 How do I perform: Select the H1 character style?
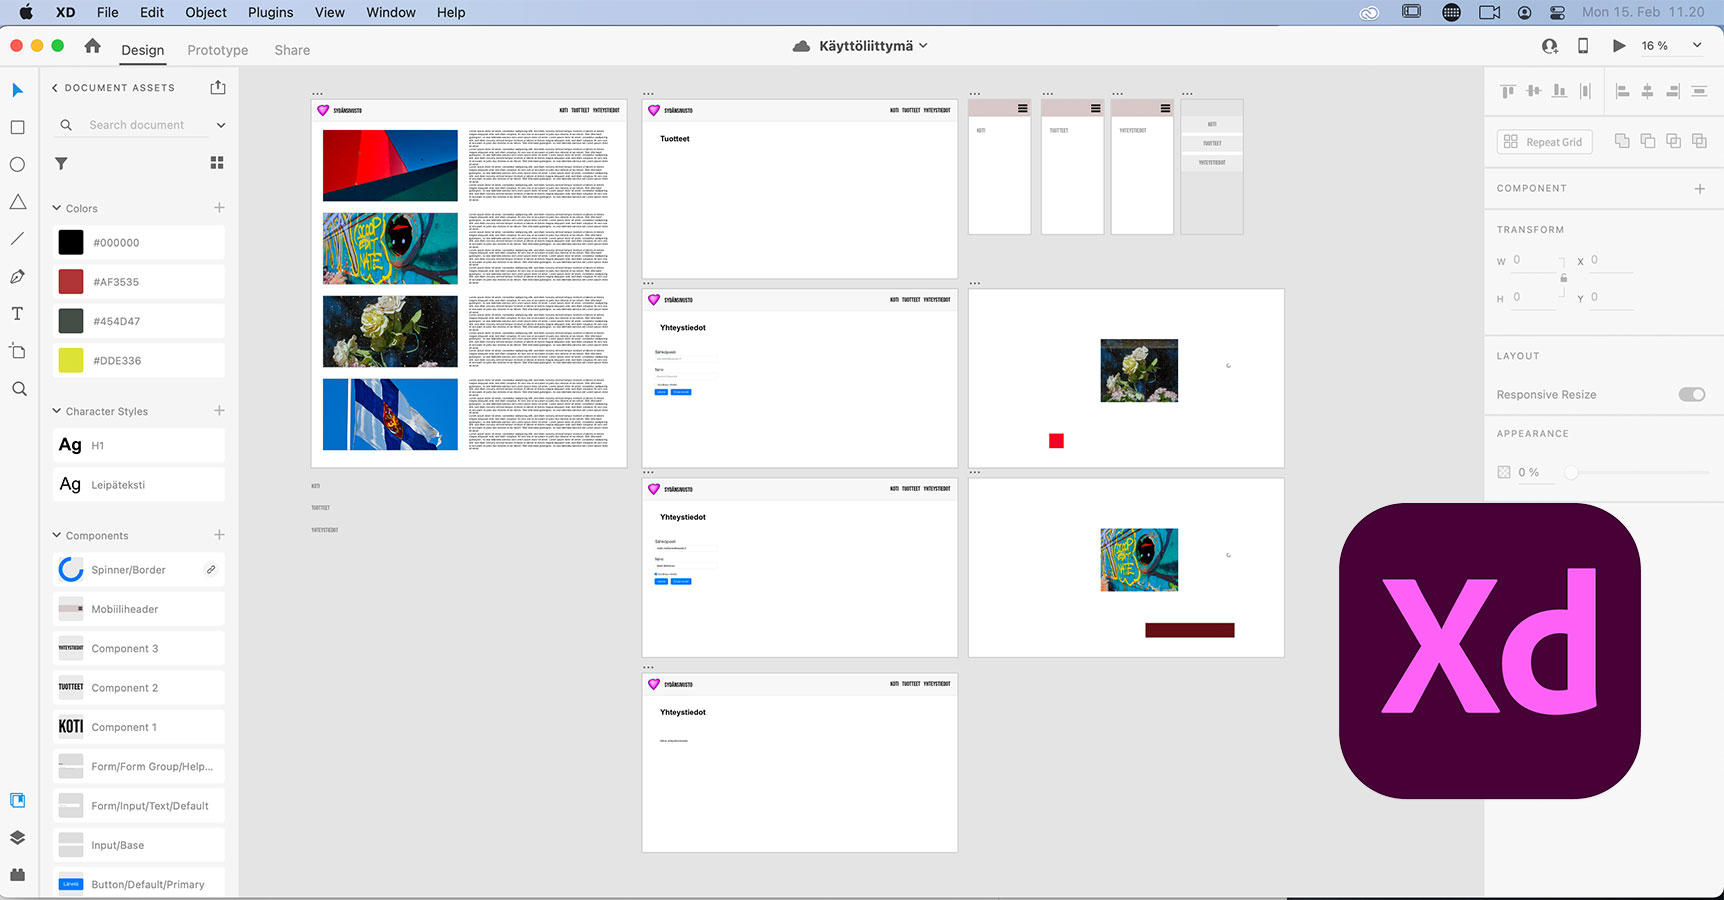[138, 445]
